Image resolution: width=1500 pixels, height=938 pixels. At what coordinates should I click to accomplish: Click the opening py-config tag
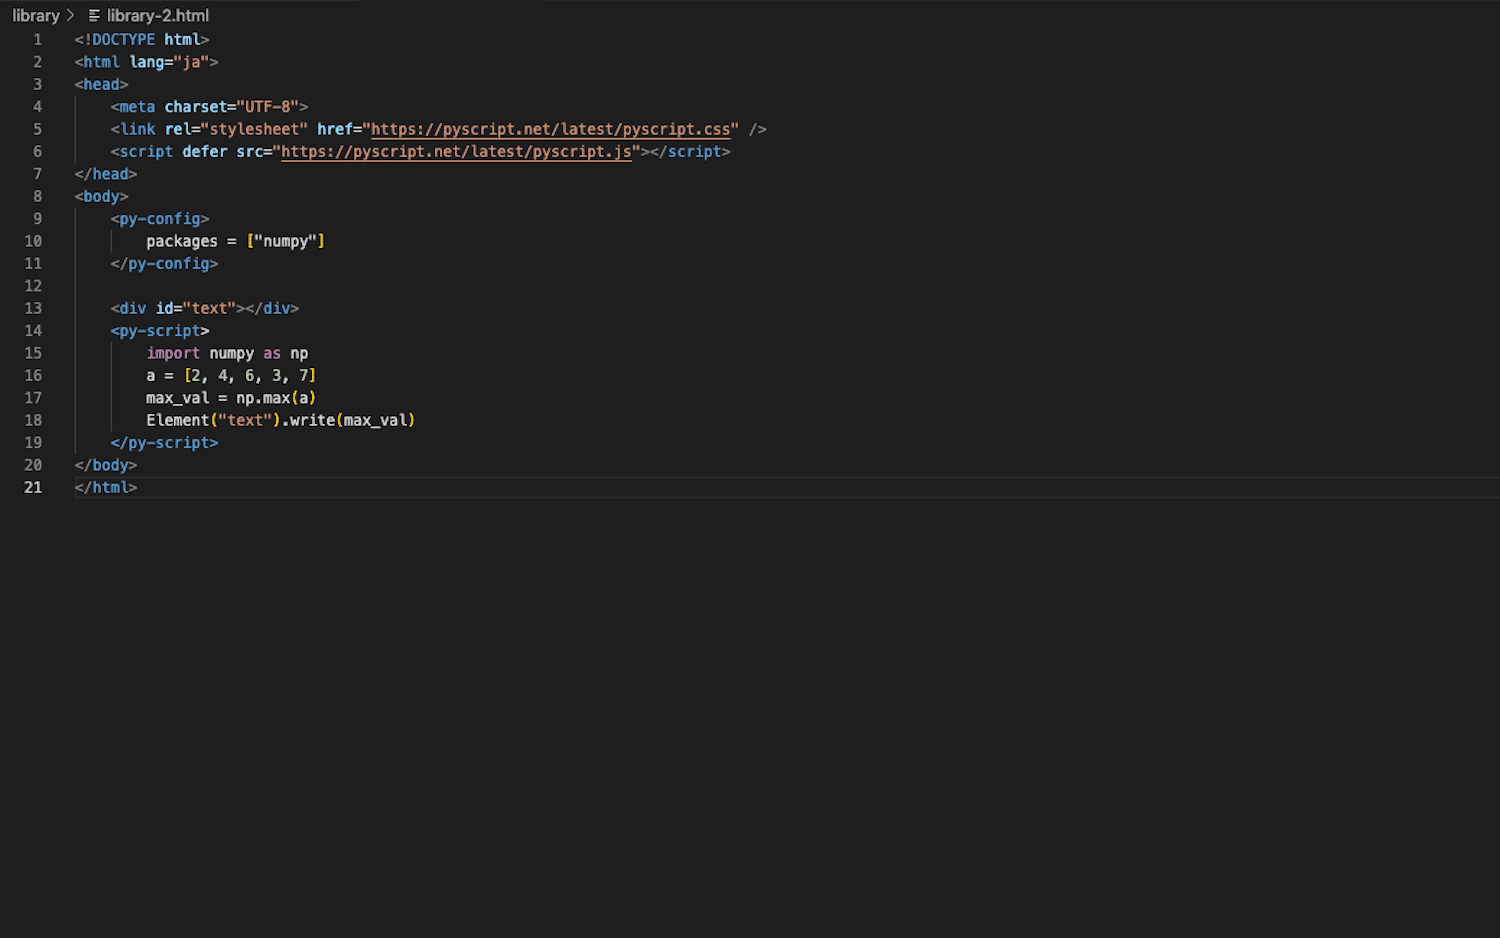coord(160,219)
